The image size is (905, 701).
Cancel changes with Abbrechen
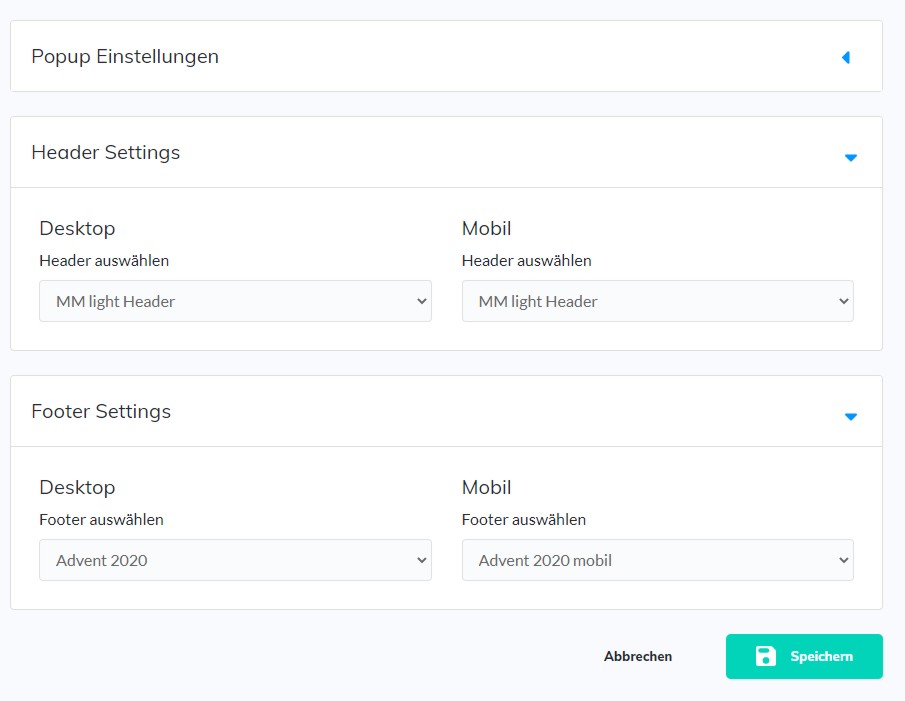[638, 656]
